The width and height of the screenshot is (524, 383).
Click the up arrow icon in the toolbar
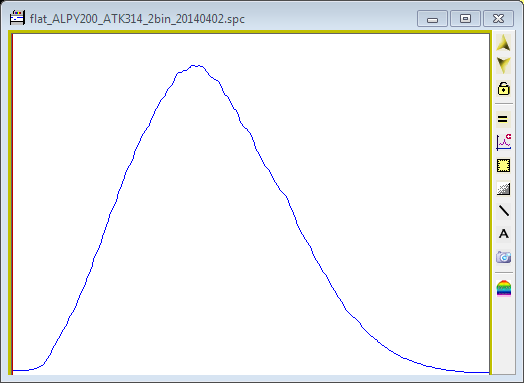[x=504, y=43]
